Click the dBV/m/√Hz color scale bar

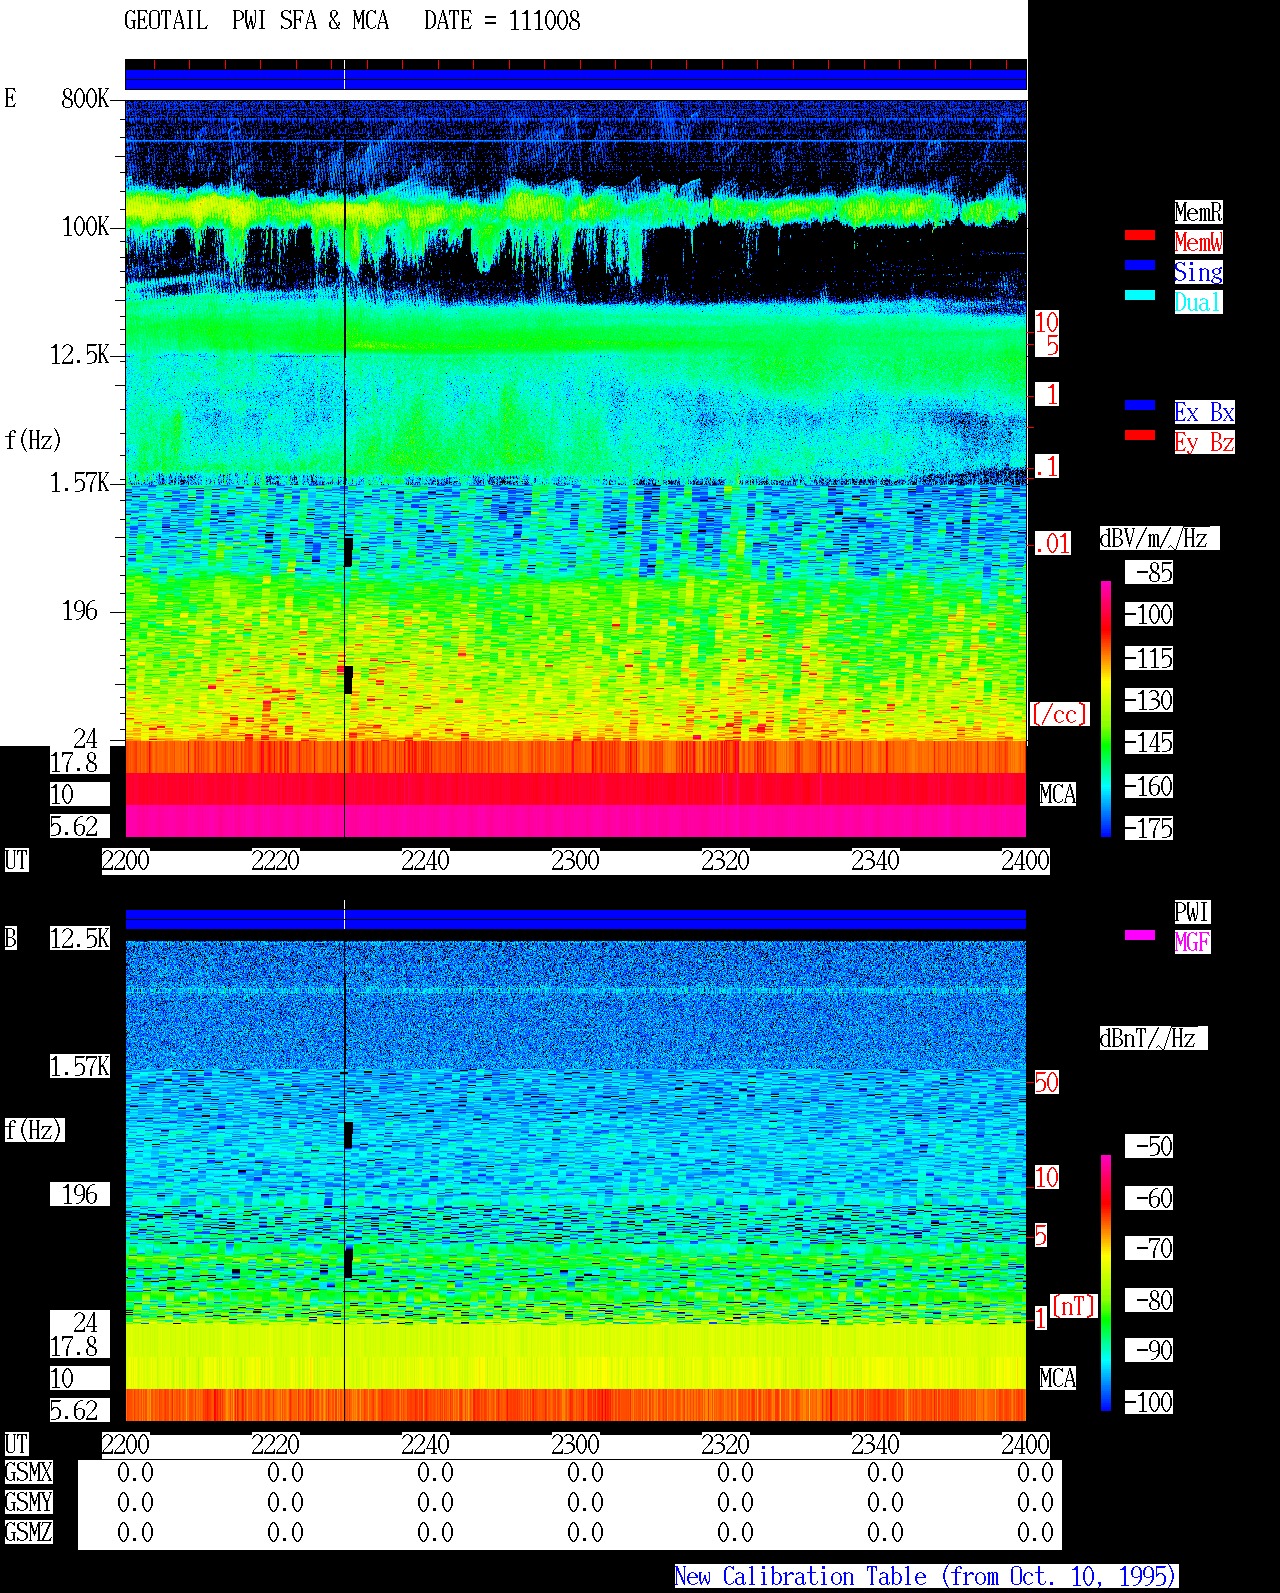pyautogui.click(x=1106, y=708)
